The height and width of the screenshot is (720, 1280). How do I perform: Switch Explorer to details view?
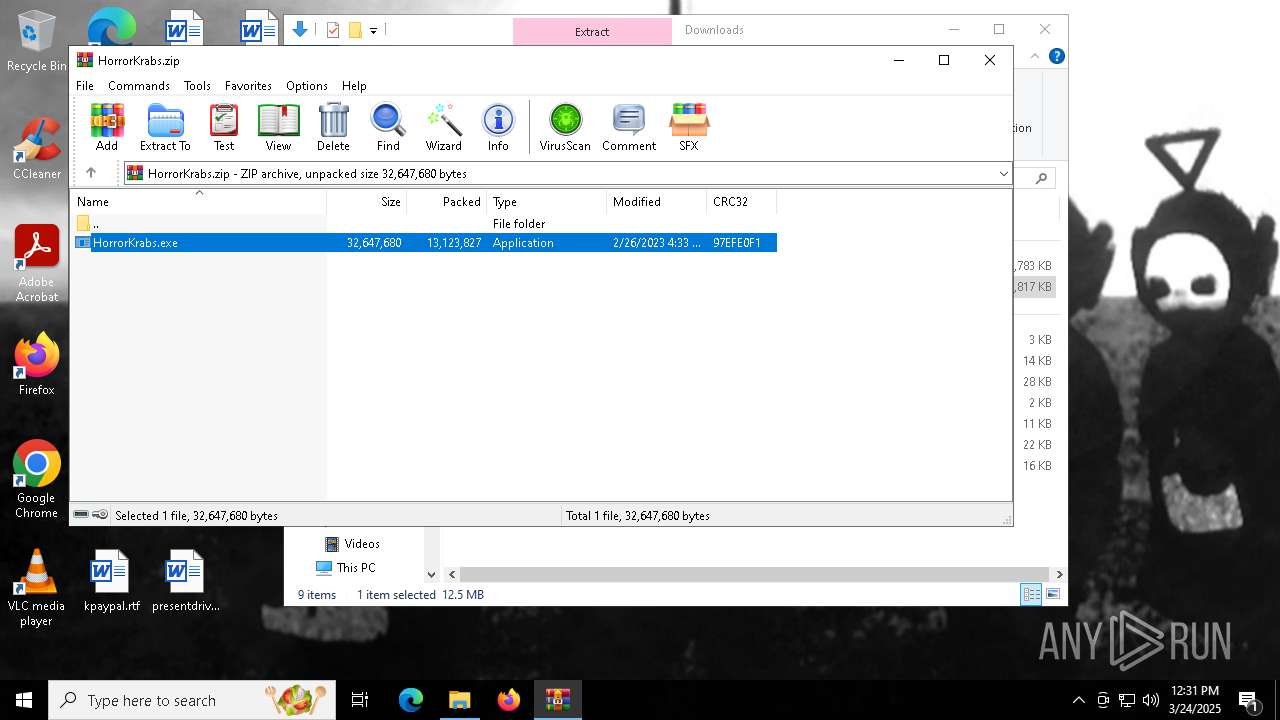tap(1031, 594)
